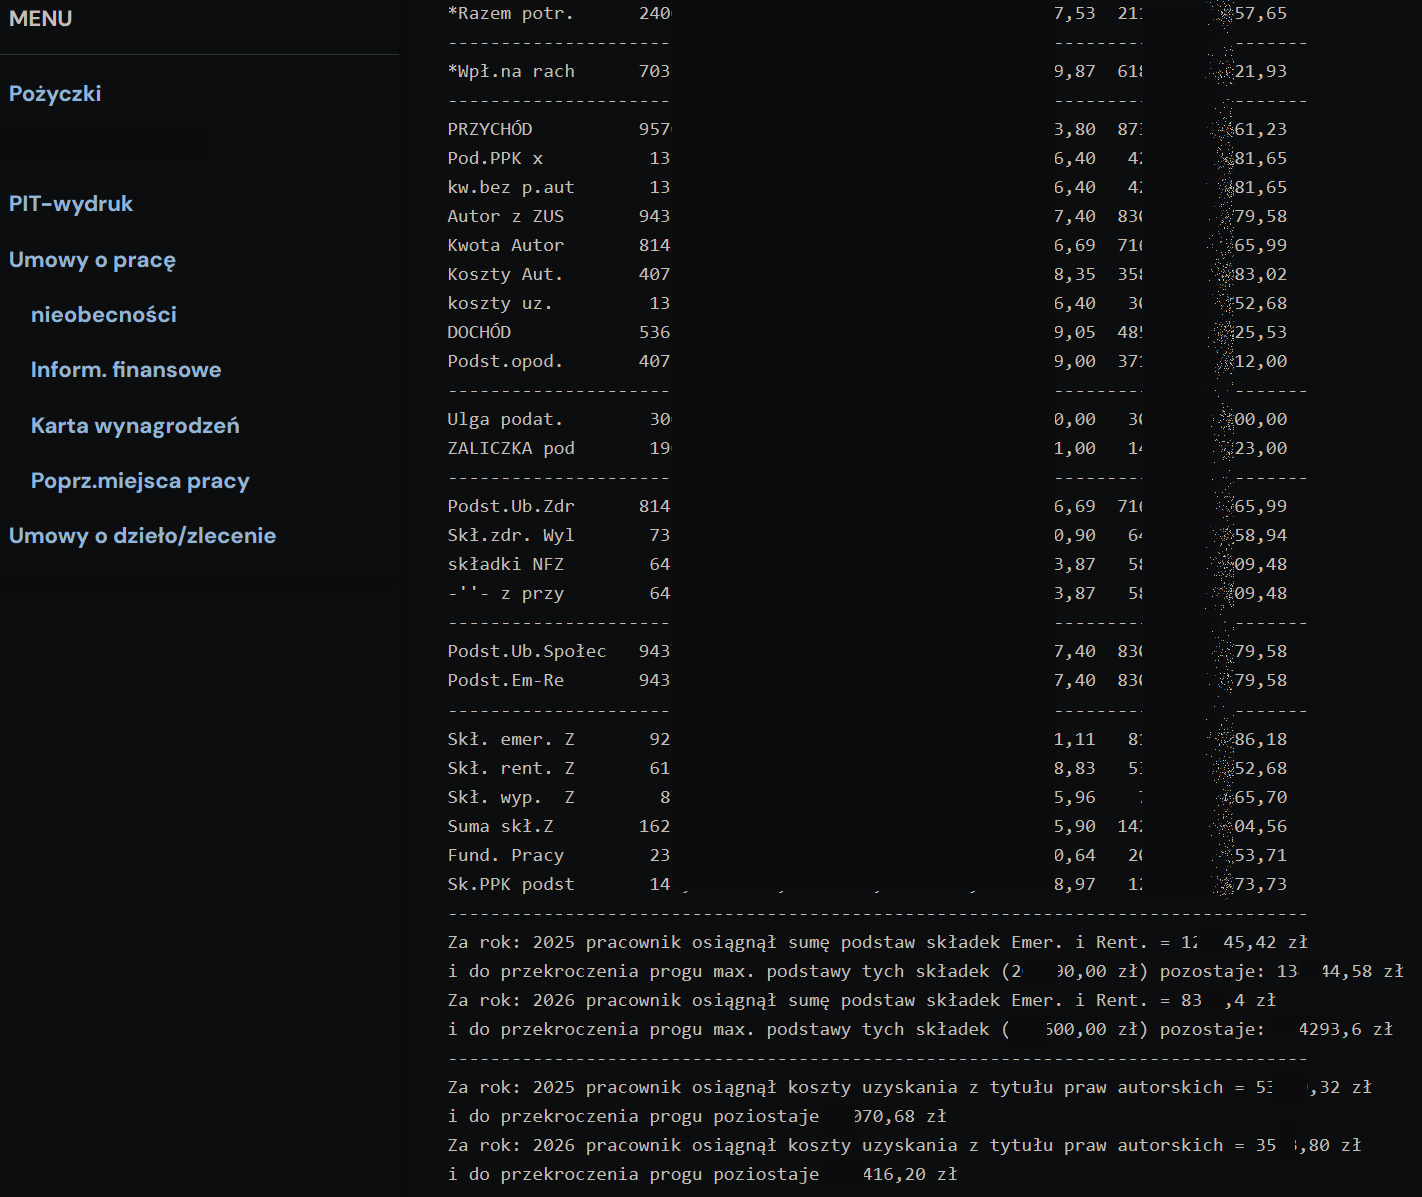Click the DOCHÓD row label
1422x1197 pixels.
click(479, 332)
